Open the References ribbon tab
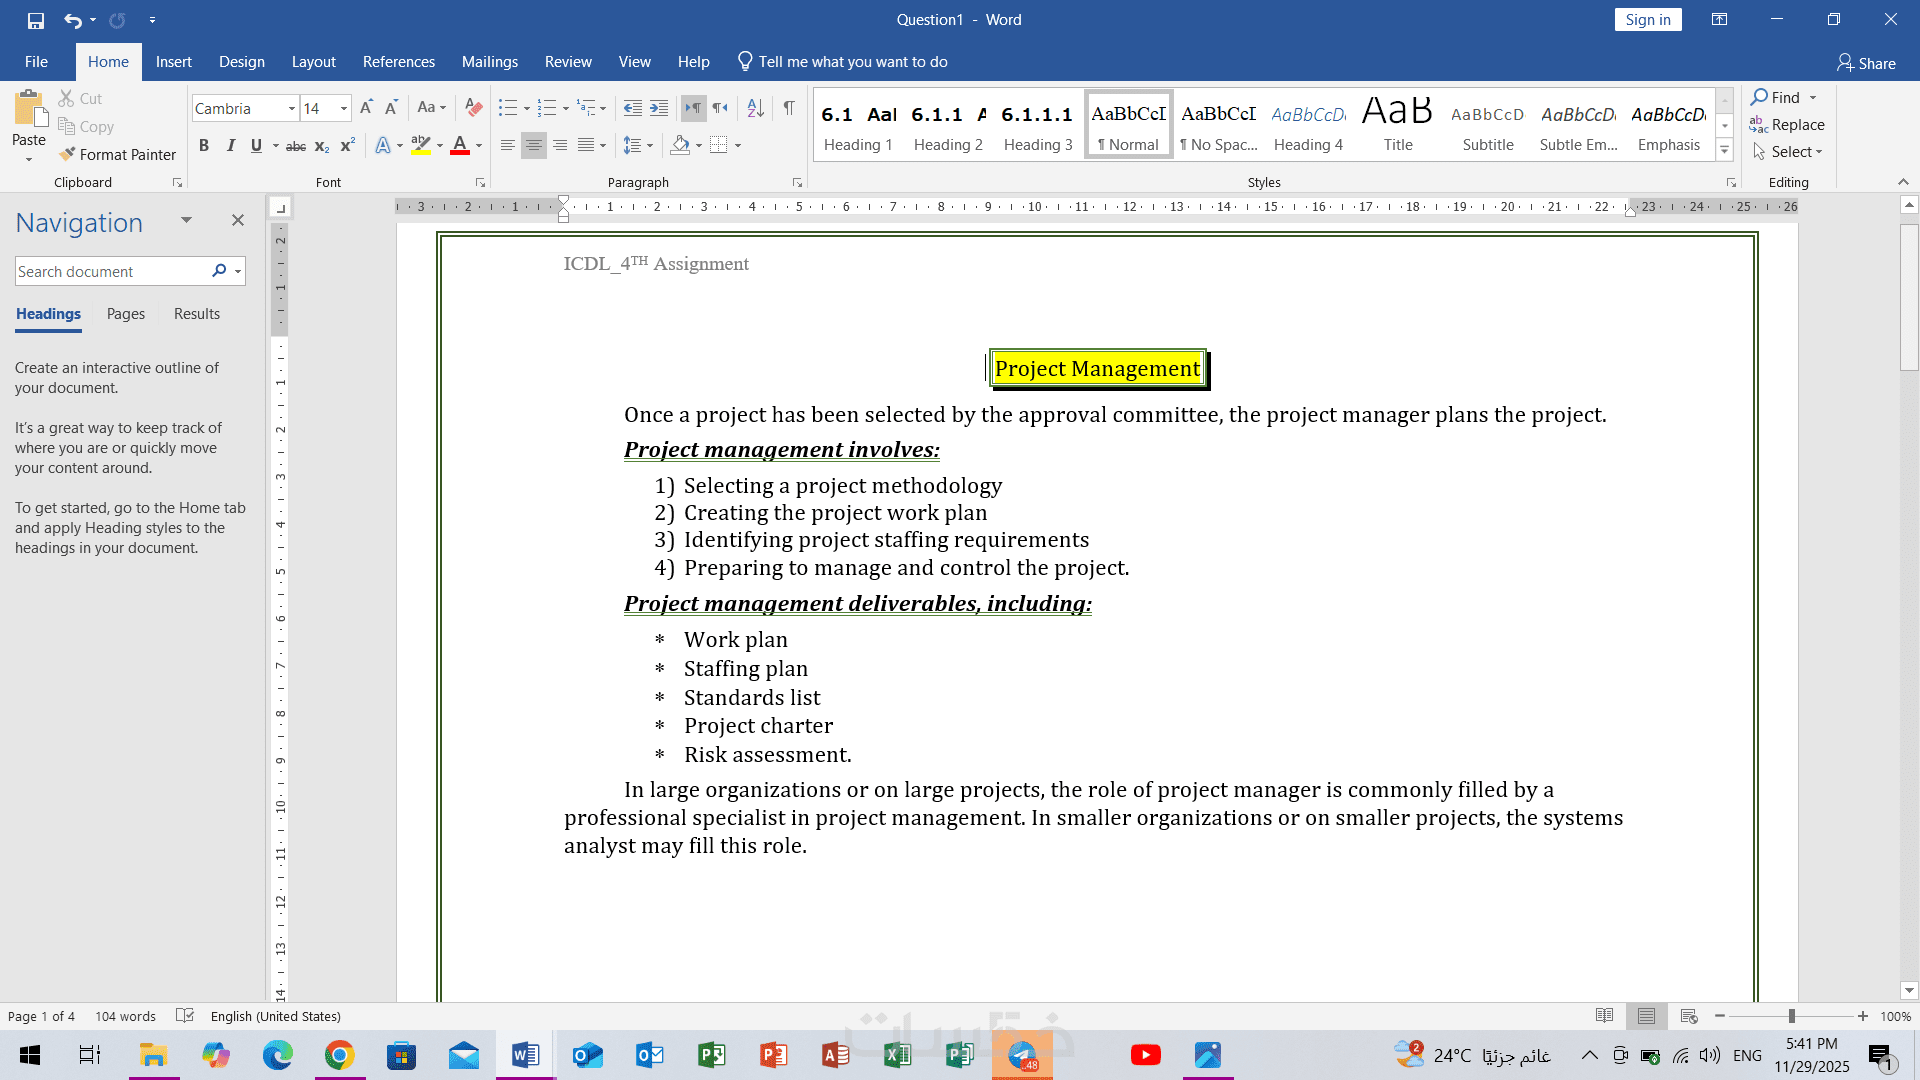The height and width of the screenshot is (1080, 1920). coord(398,62)
